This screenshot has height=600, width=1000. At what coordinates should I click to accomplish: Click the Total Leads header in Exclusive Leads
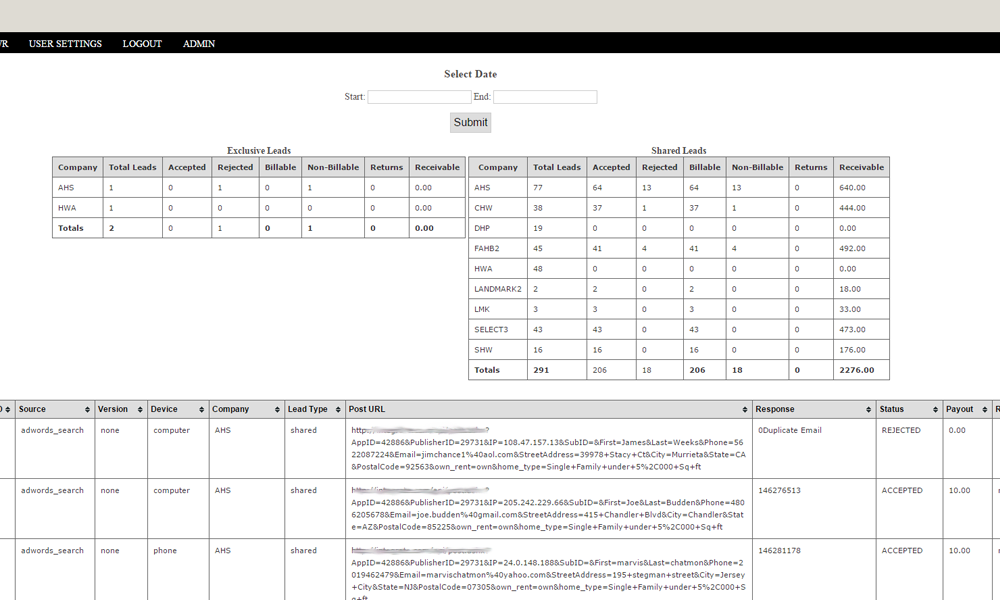[132, 167]
